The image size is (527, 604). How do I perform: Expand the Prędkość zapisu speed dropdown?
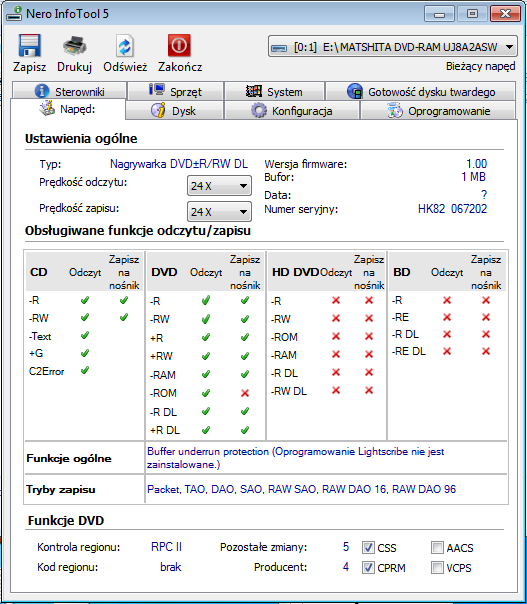219,212
